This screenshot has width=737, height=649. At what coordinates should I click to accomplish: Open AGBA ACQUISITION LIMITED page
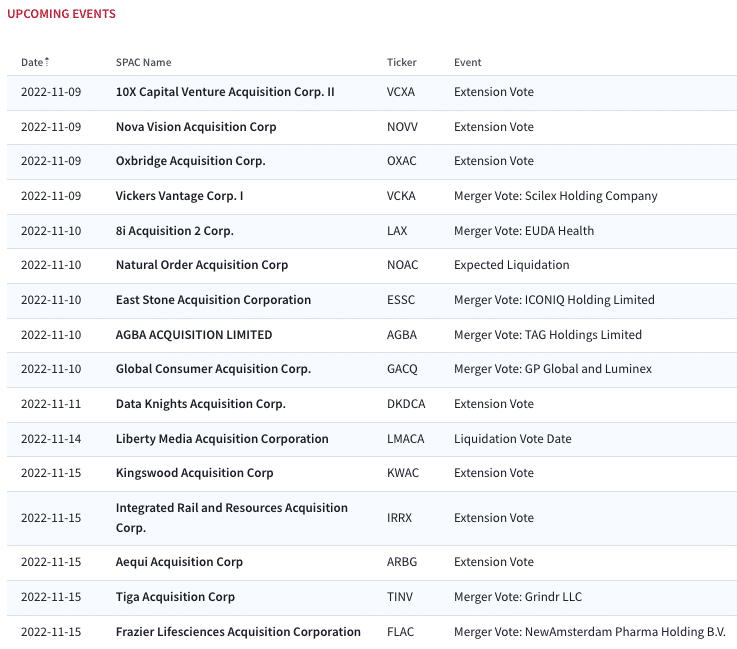[x=194, y=335]
